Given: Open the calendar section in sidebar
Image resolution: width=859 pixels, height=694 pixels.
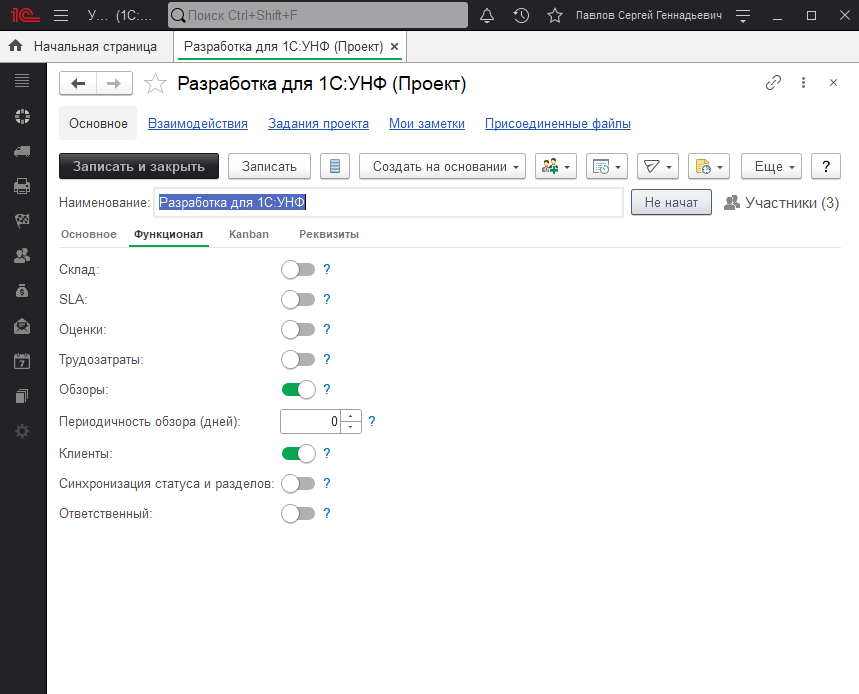Looking at the screenshot, I should point(22,361).
